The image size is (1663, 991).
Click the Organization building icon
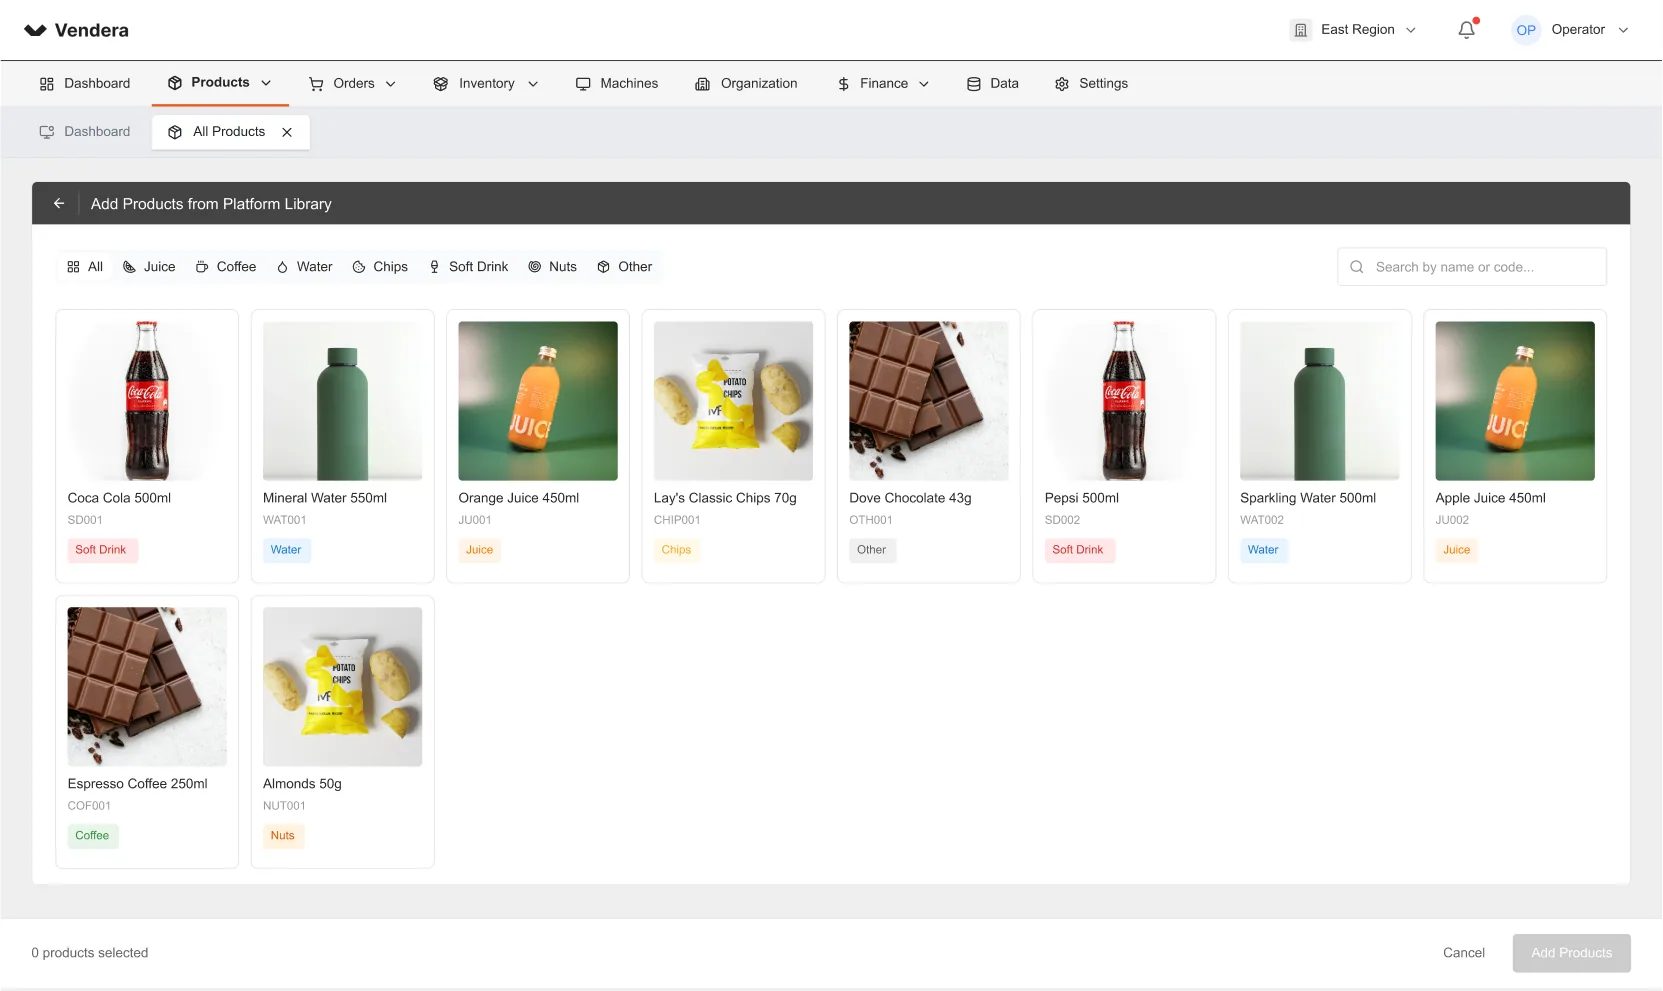[x=703, y=84]
